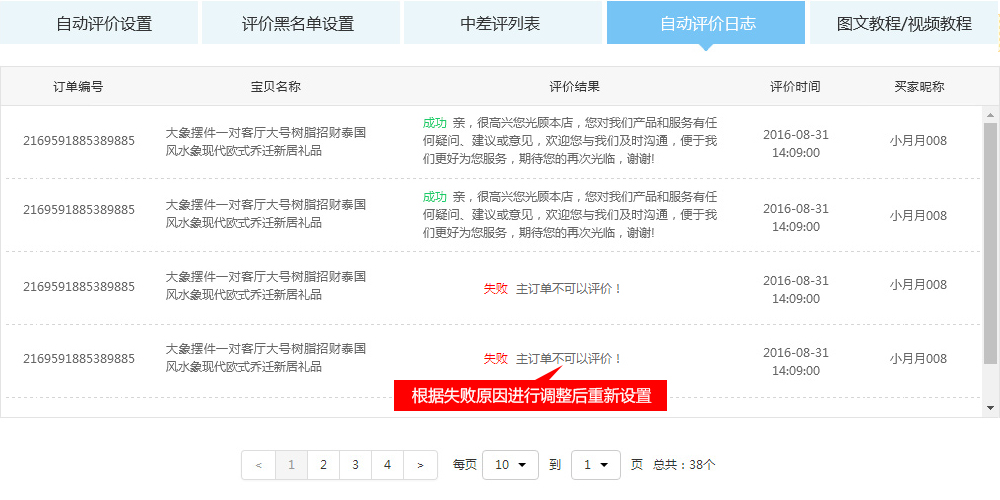Click fourth row message 主订单不可以评价！

(x=569, y=359)
